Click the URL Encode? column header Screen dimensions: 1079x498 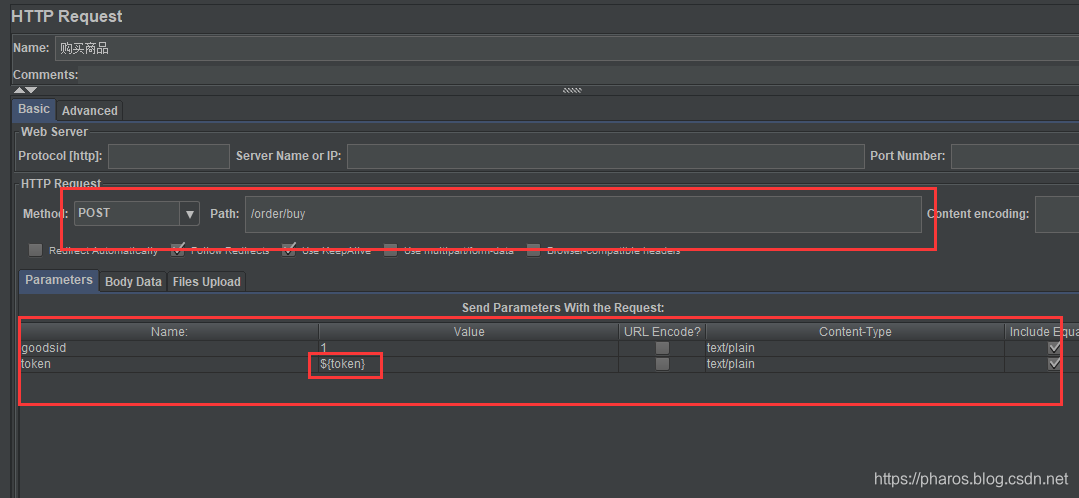coord(662,332)
